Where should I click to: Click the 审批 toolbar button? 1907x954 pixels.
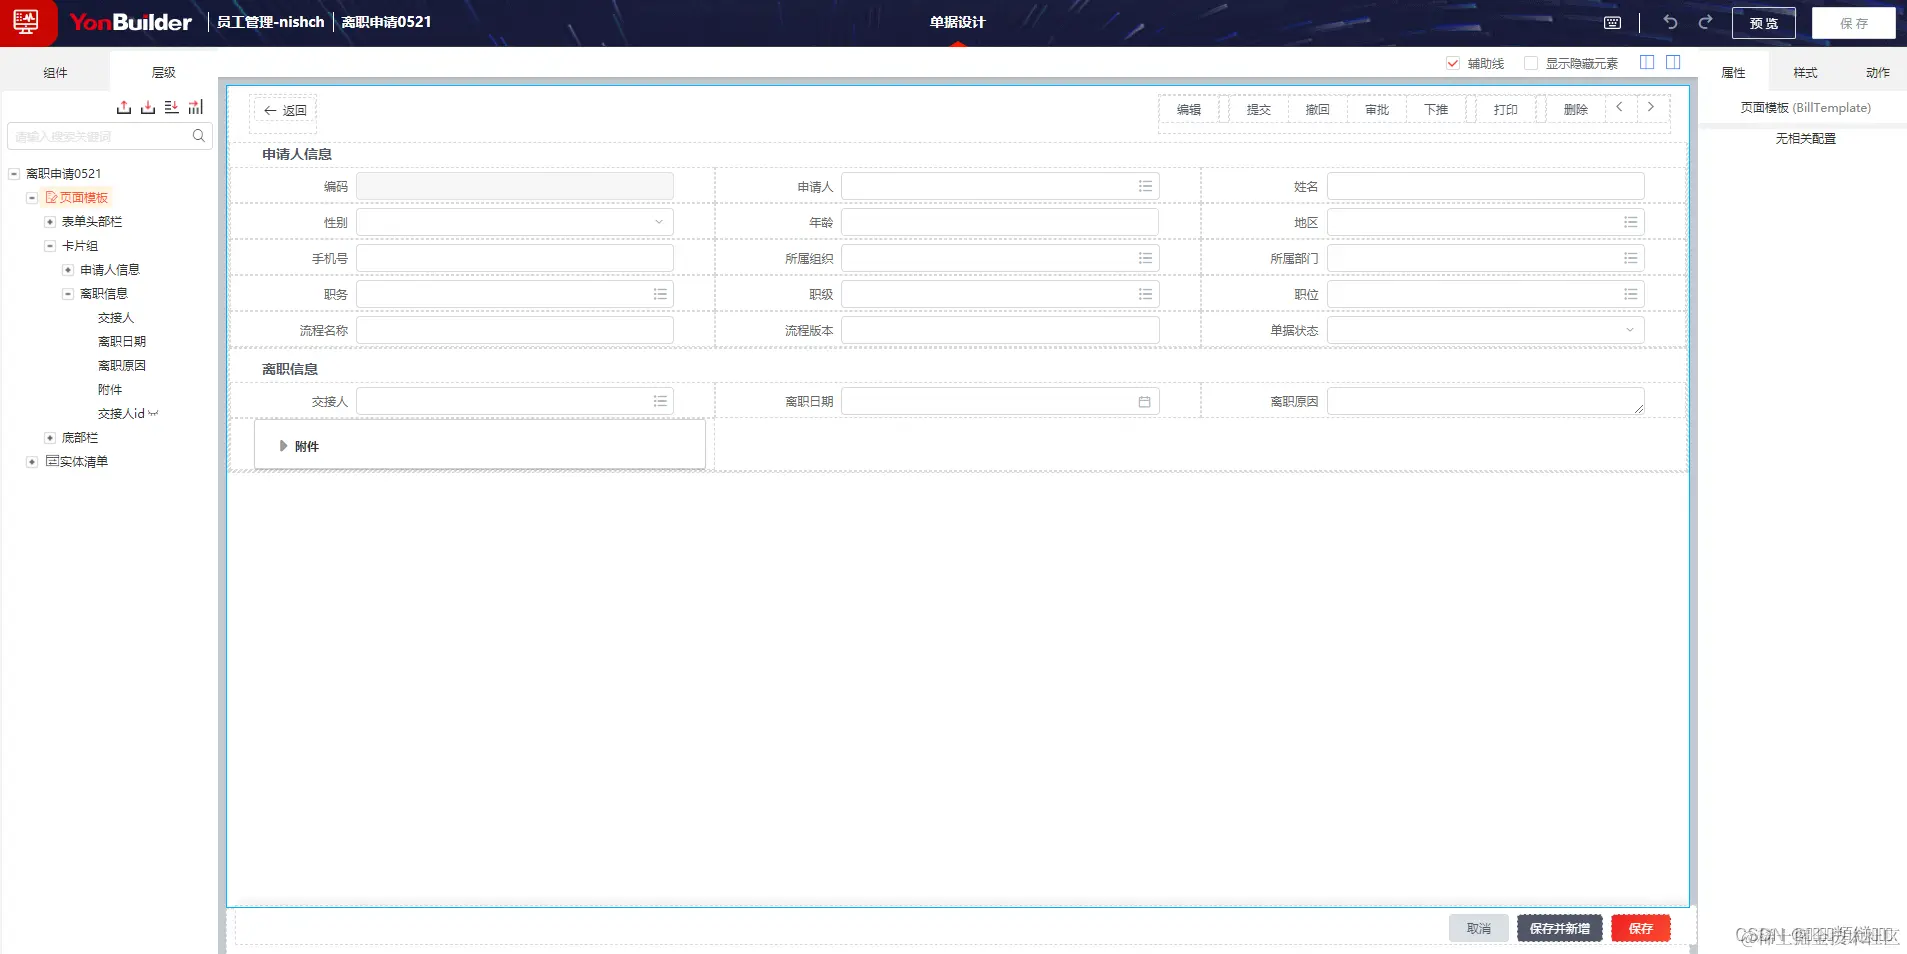click(x=1377, y=110)
